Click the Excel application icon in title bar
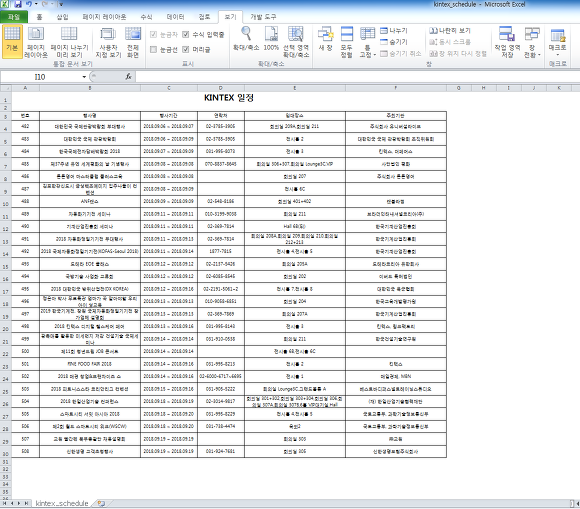The width and height of the screenshot is (580, 509). 5,4
